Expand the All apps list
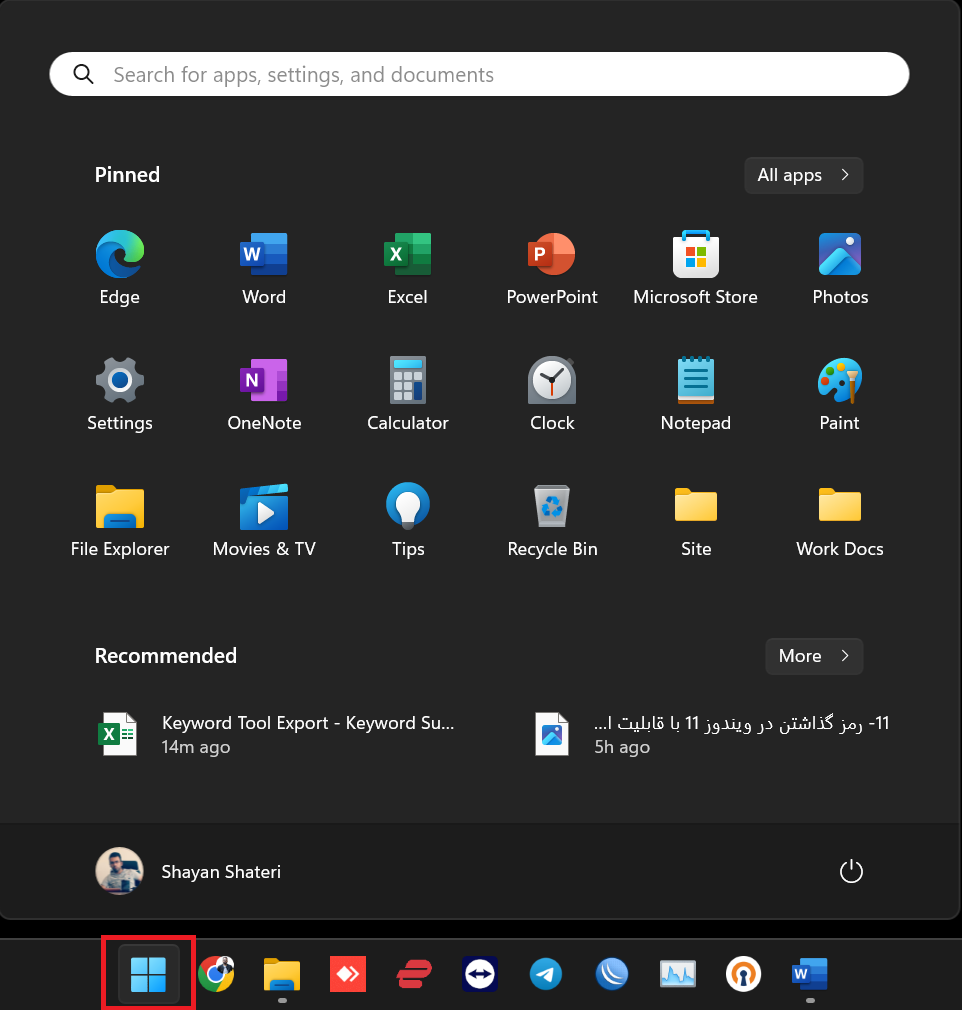This screenshot has height=1010, width=962. (x=803, y=175)
